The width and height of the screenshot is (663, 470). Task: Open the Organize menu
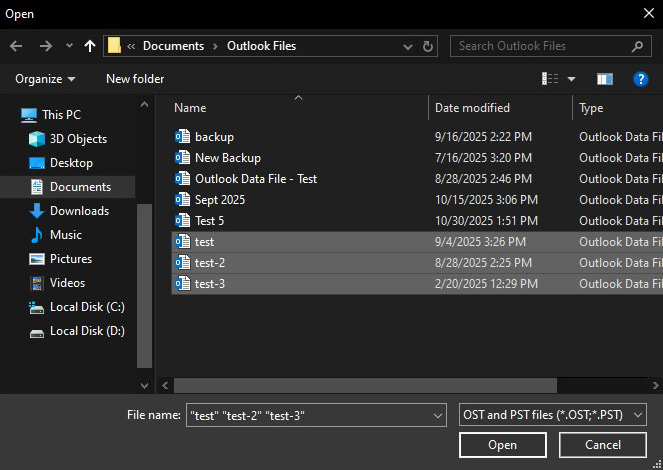(x=45, y=79)
